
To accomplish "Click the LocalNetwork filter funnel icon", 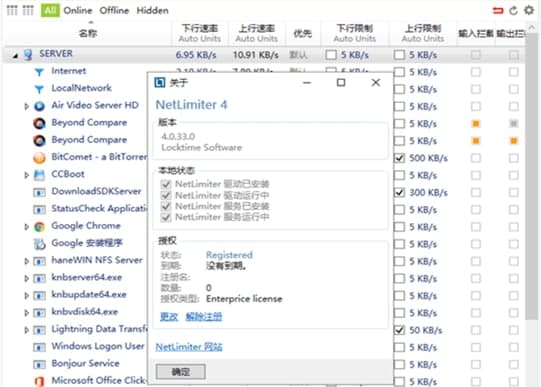I will (x=39, y=89).
